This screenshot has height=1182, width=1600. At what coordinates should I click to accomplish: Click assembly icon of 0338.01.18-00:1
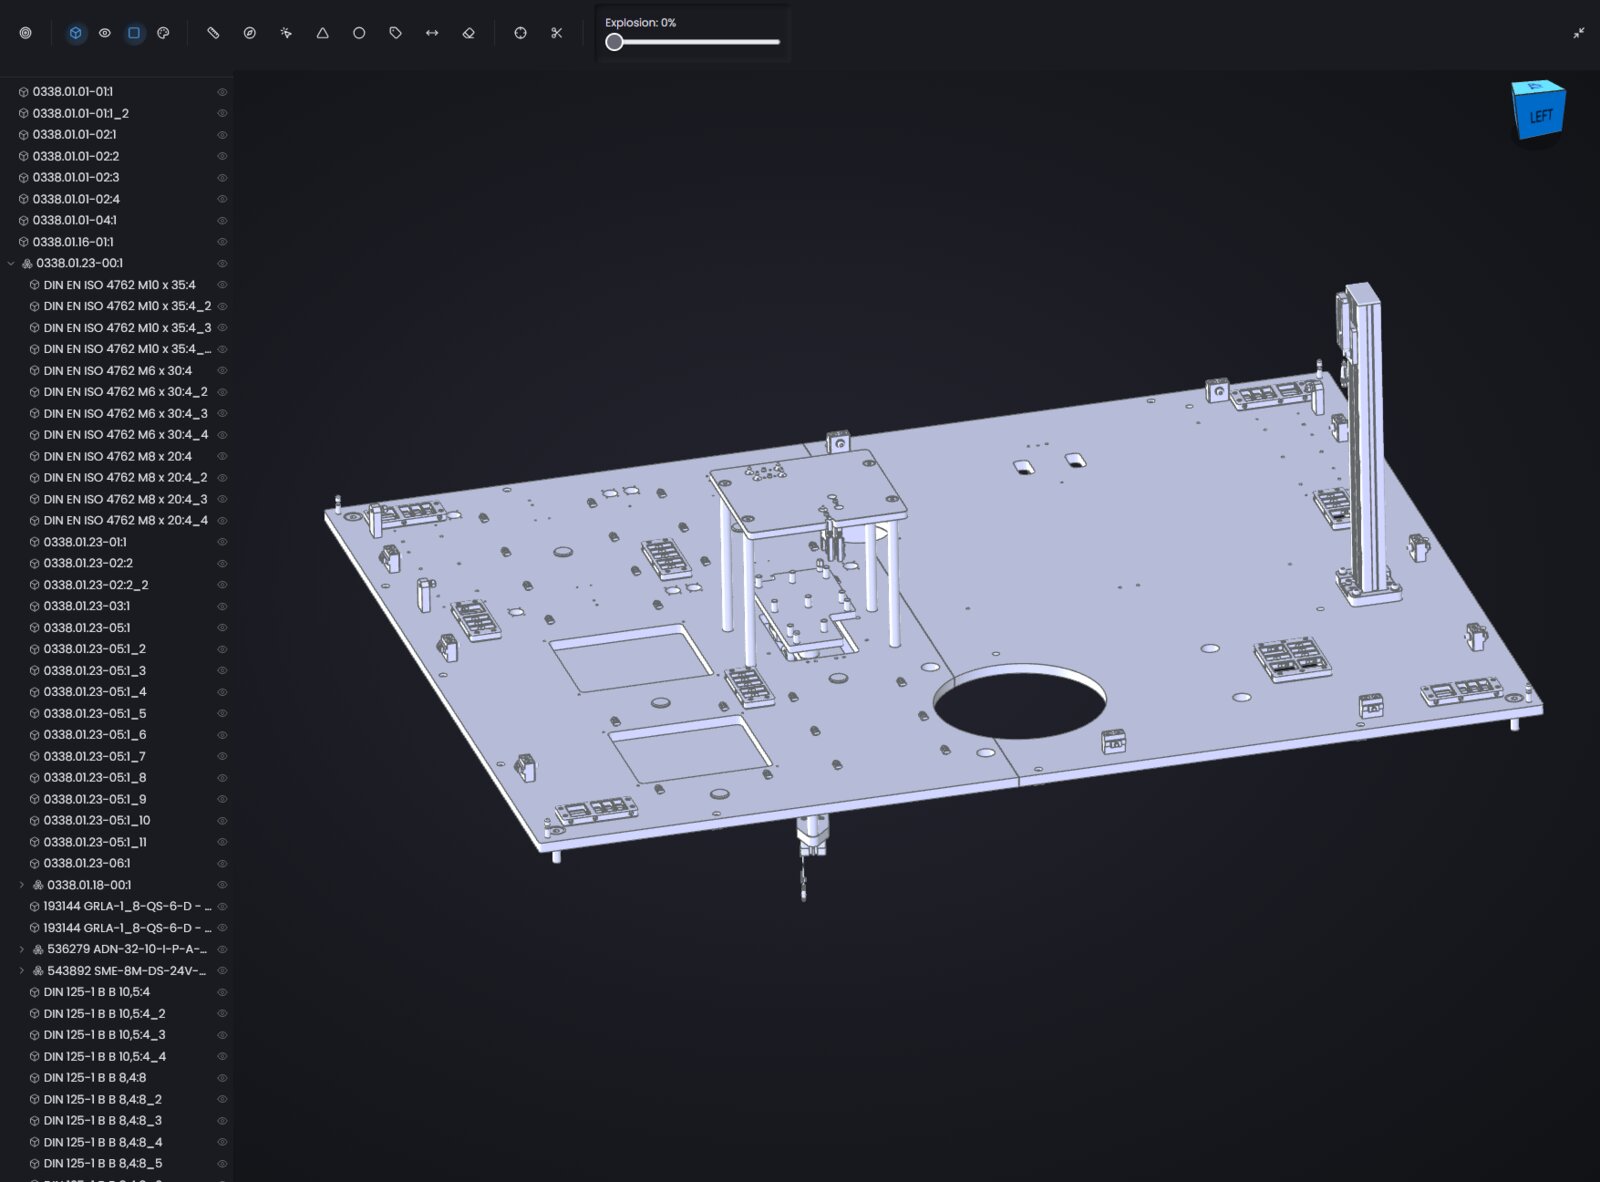tap(38, 885)
